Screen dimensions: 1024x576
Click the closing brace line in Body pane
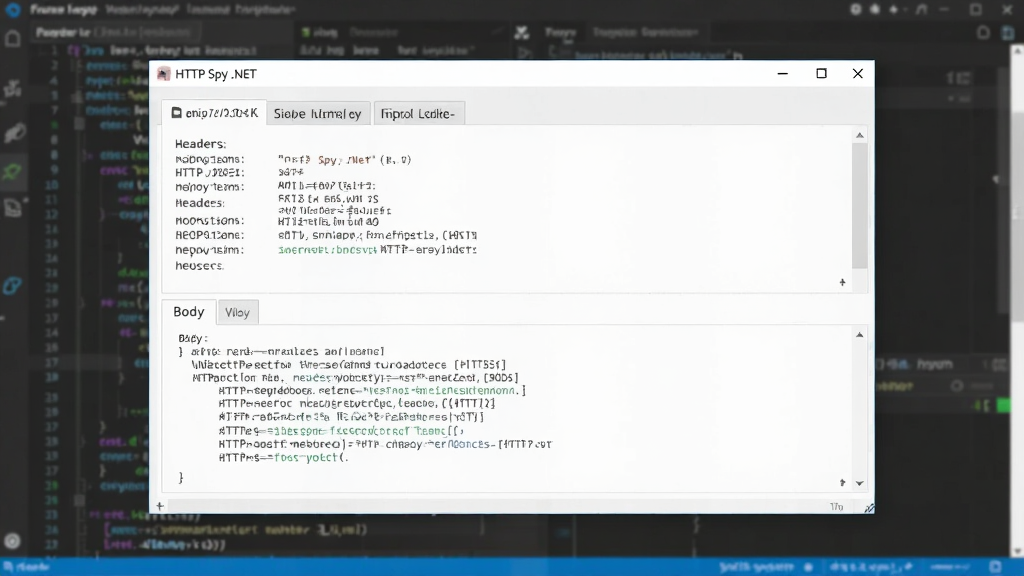click(x=181, y=477)
